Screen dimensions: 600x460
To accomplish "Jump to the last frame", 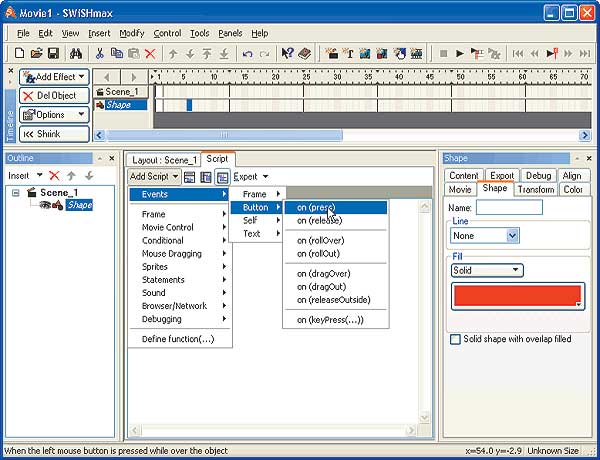I will click(x=585, y=54).
